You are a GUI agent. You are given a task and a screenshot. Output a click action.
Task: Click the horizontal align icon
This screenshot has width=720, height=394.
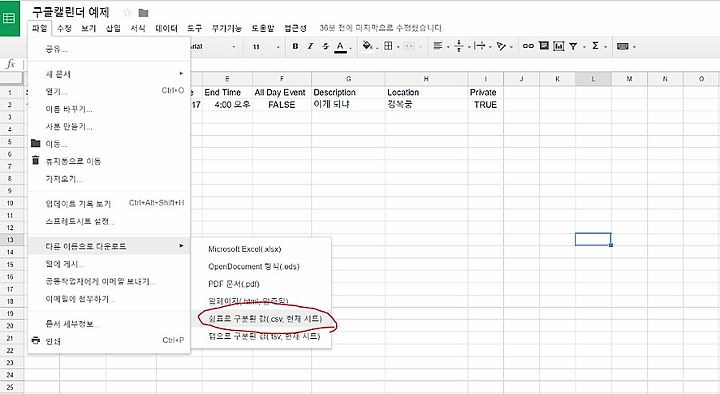point(438,46)
